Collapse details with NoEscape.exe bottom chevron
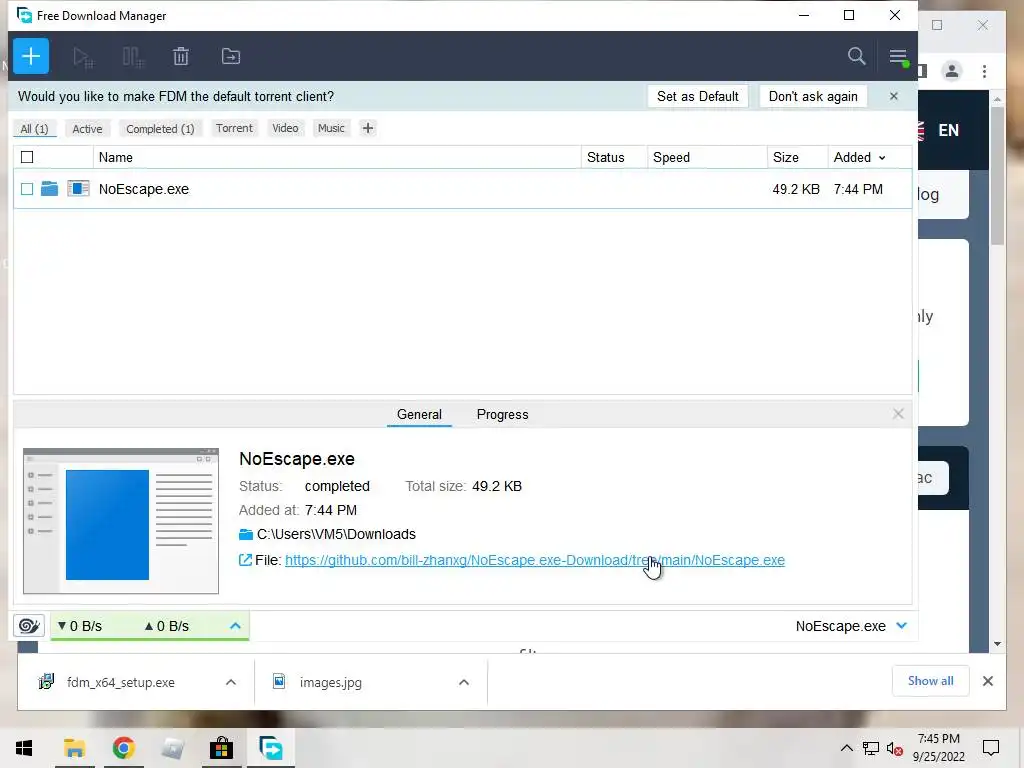 point(902,626)
